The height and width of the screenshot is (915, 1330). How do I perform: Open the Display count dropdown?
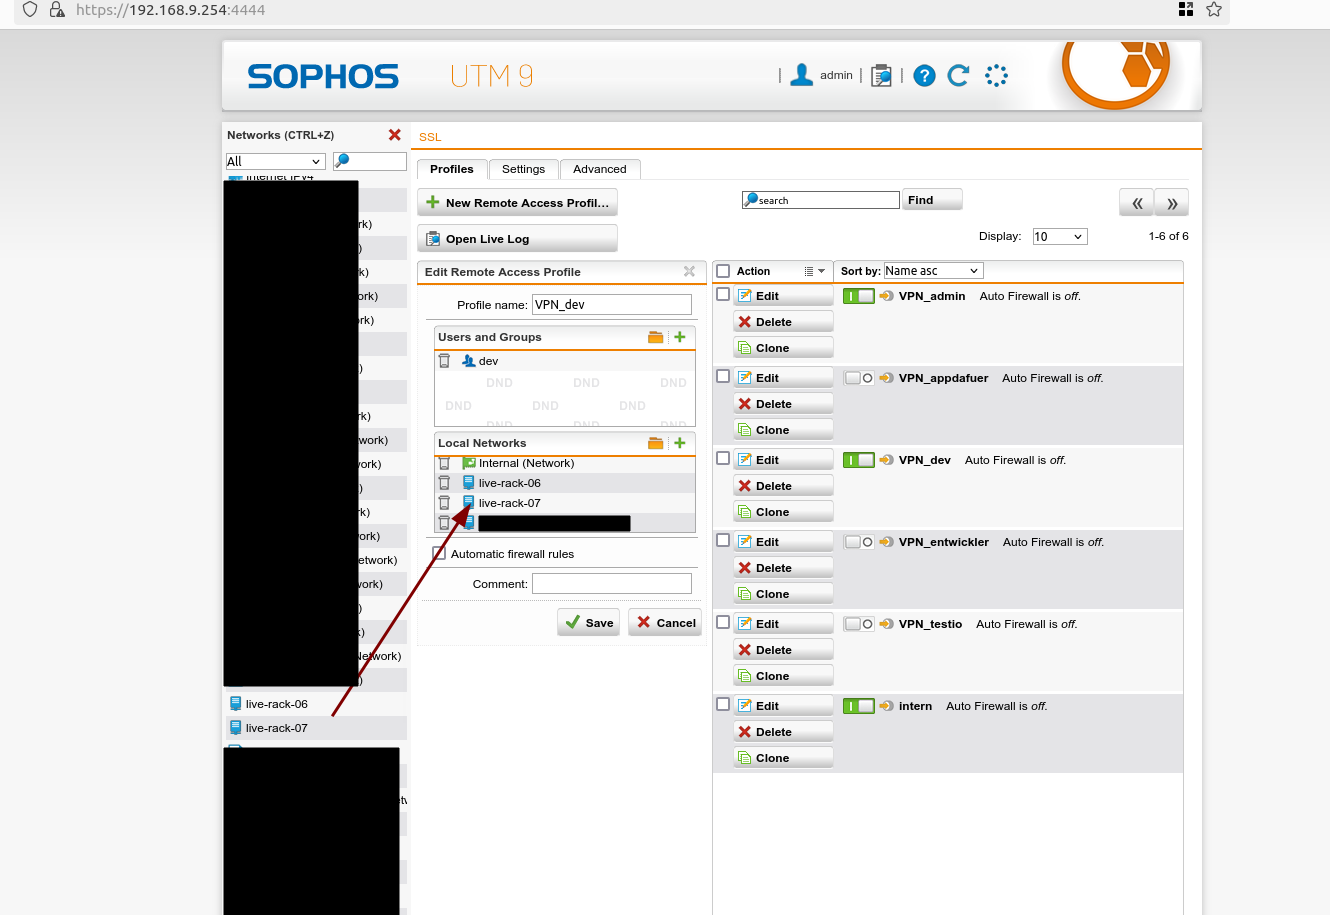(1059, 237)
